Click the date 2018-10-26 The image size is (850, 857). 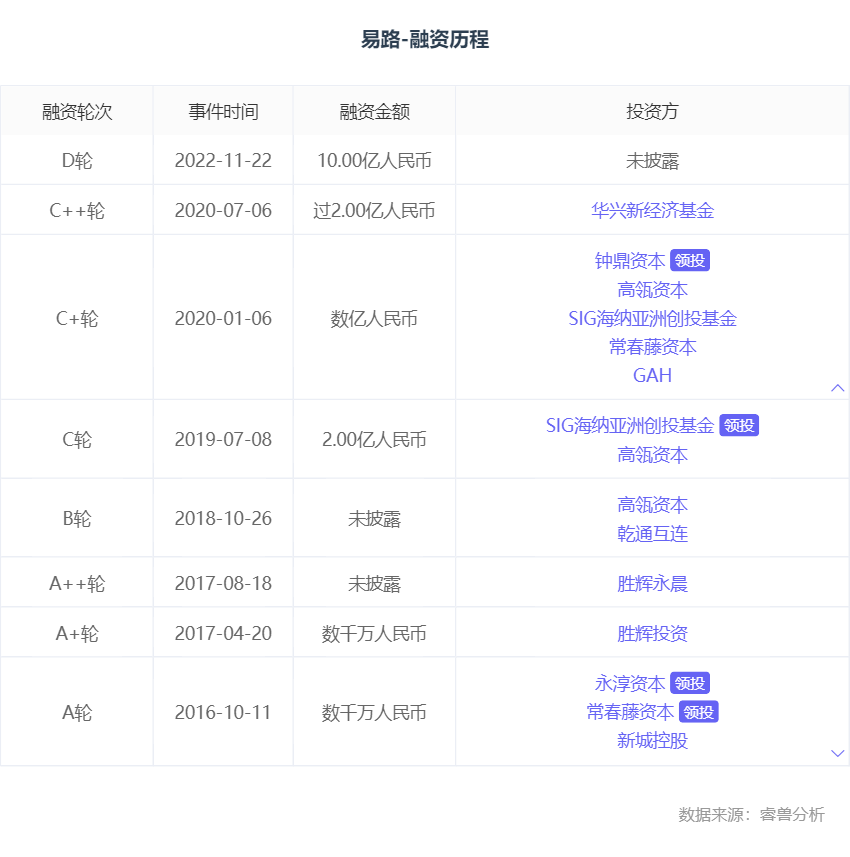(x=223, y=519)
